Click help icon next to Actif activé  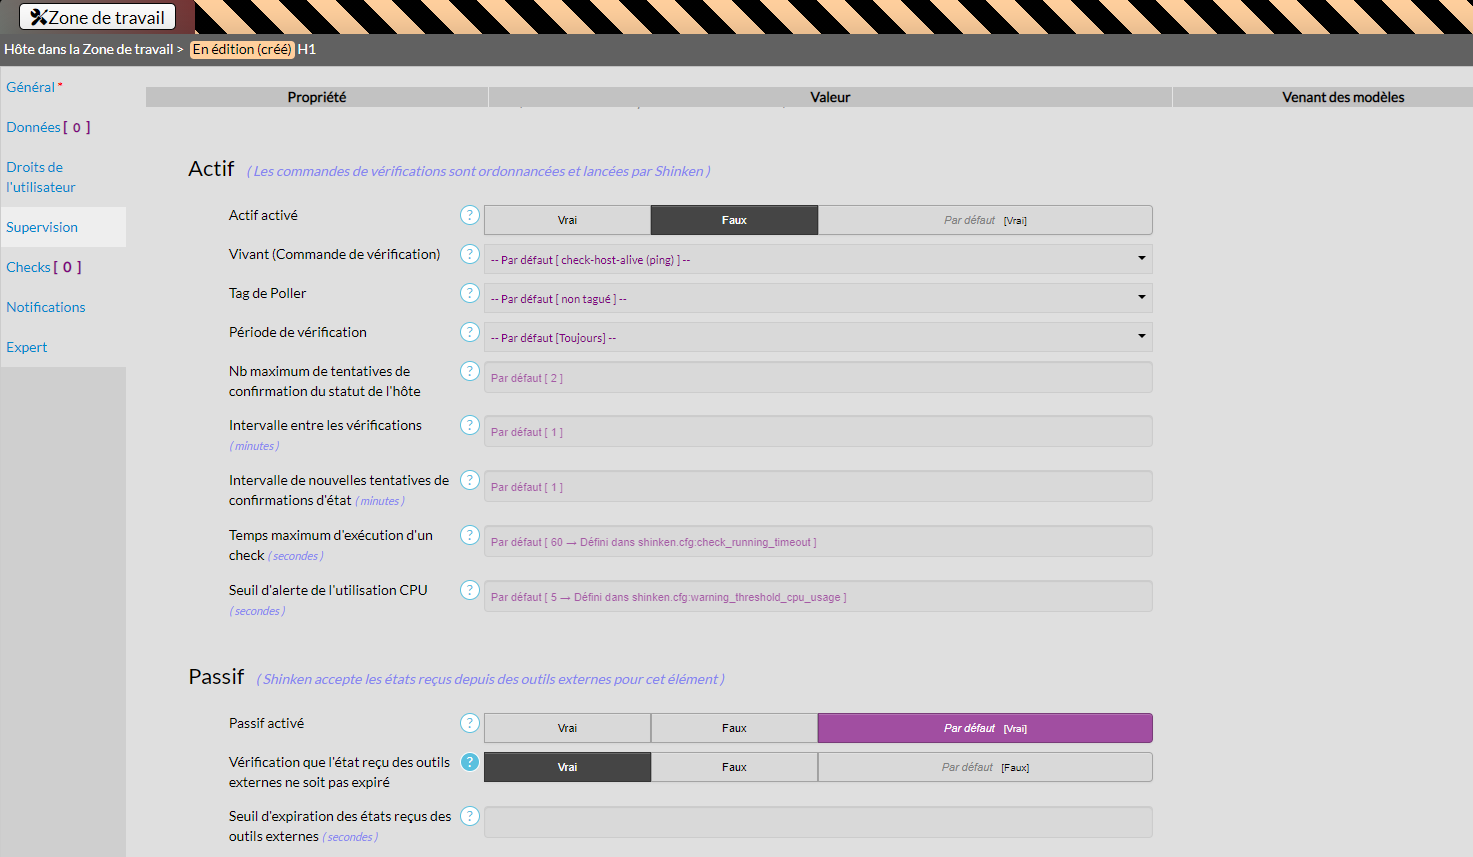(x=469, y=215)
